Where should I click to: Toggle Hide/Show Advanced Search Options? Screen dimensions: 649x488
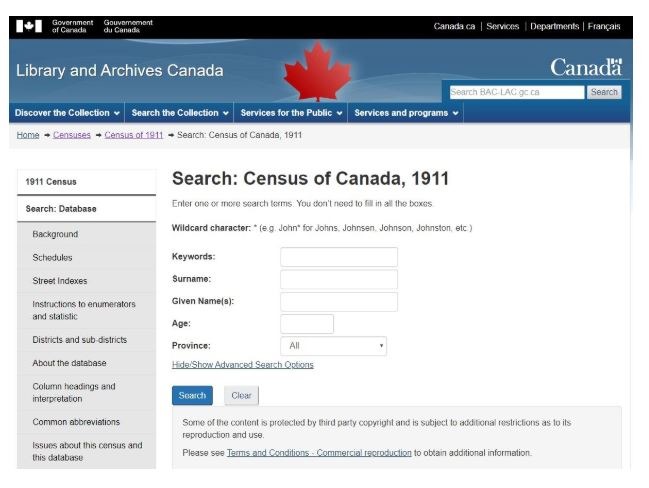tap(243, 365)
